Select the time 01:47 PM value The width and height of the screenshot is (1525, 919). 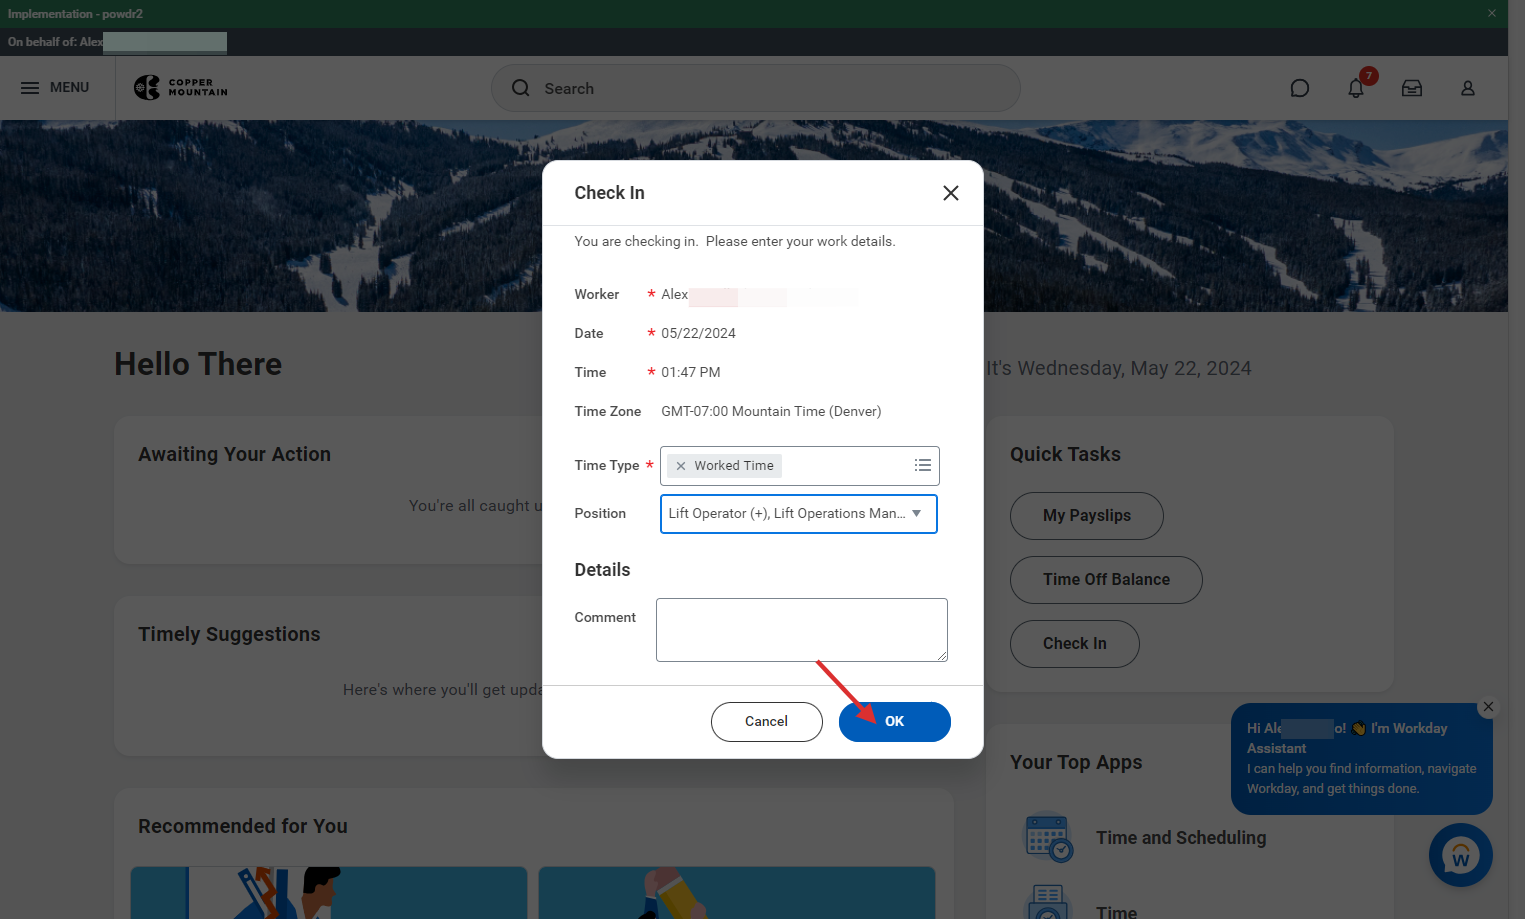coord(691,373)
